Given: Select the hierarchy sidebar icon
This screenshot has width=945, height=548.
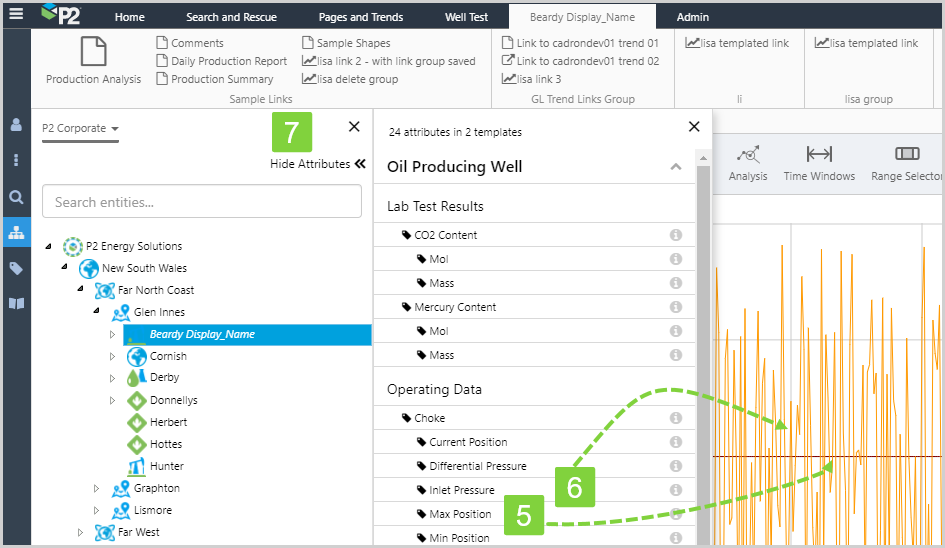Looking at the screenshot, I should coord(16,232).
